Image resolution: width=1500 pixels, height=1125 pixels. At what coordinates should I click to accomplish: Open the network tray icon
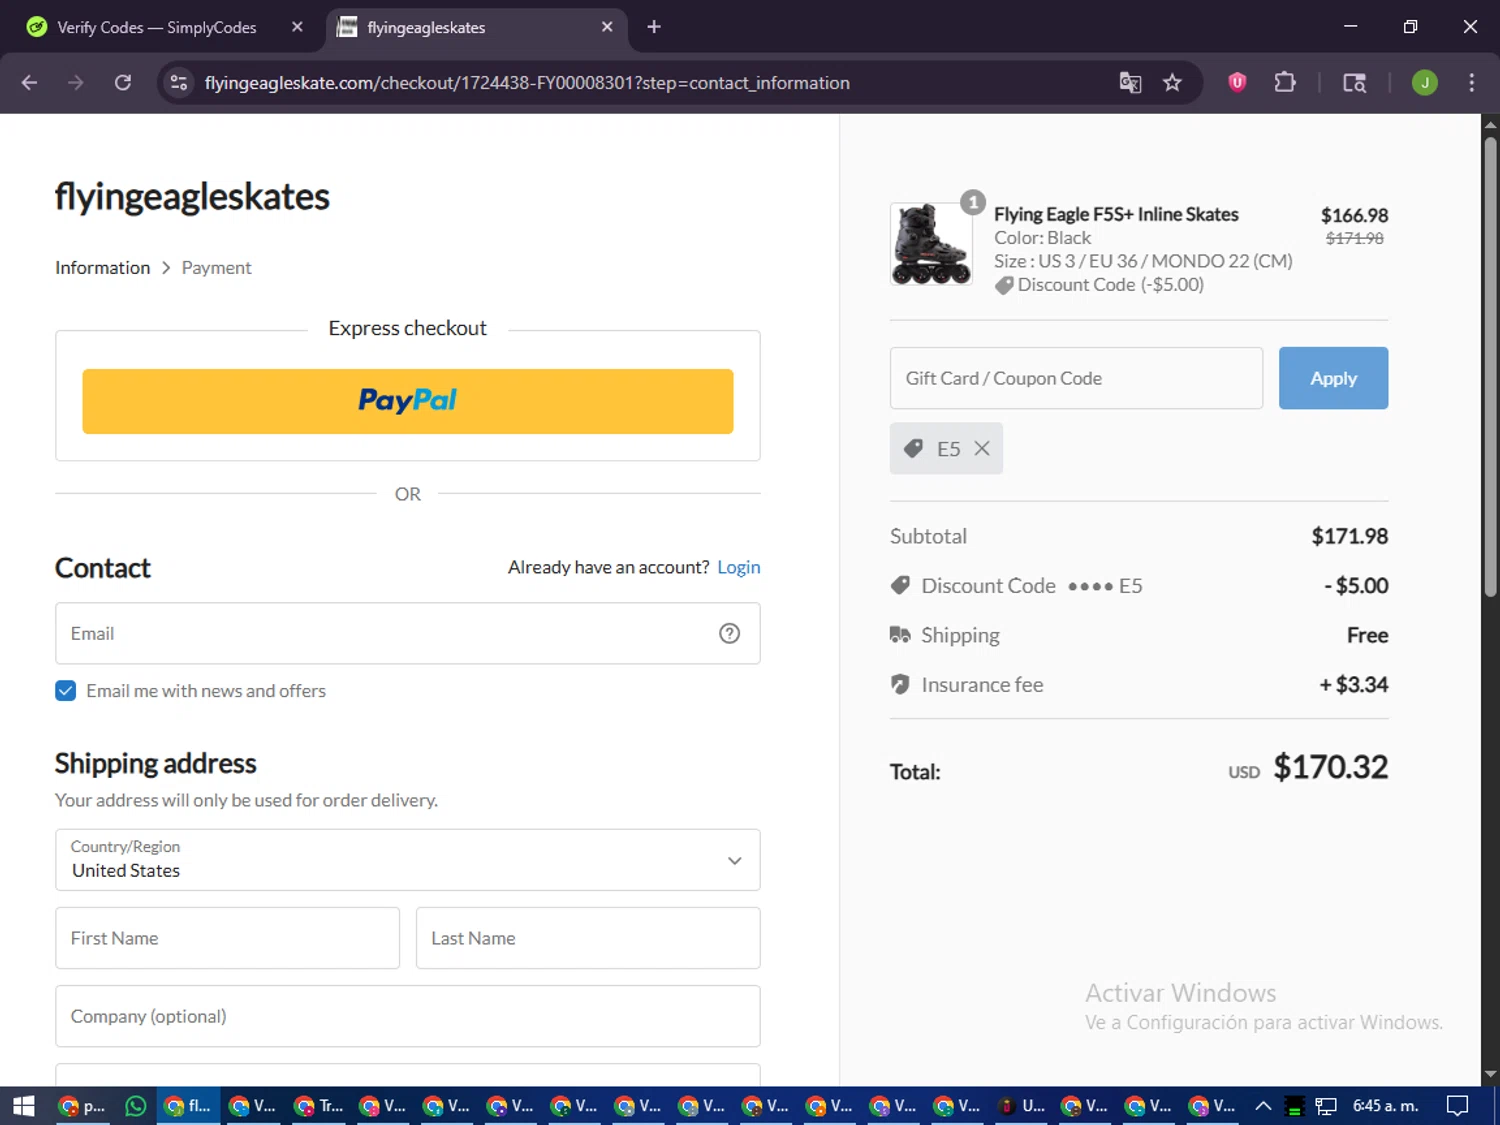(x=1326, y=1106)
